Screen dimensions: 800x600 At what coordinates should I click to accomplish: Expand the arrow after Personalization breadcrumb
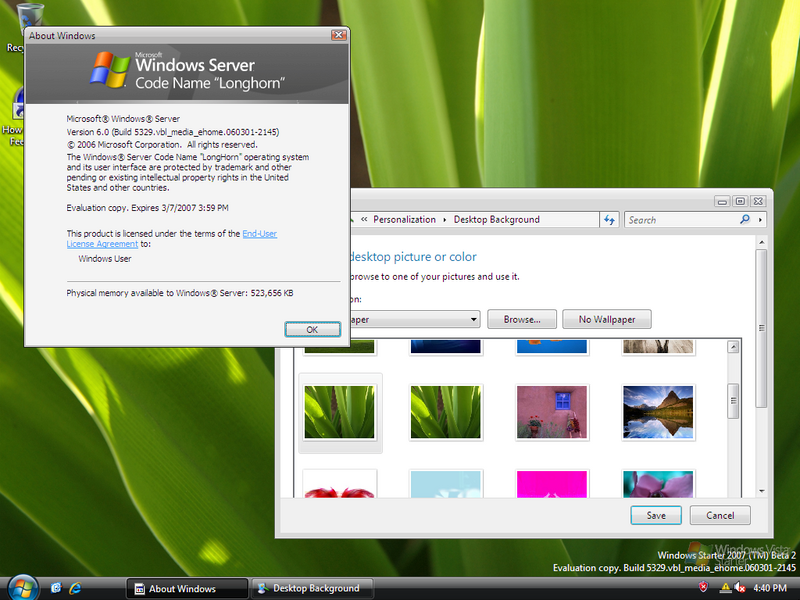(444, 219)
